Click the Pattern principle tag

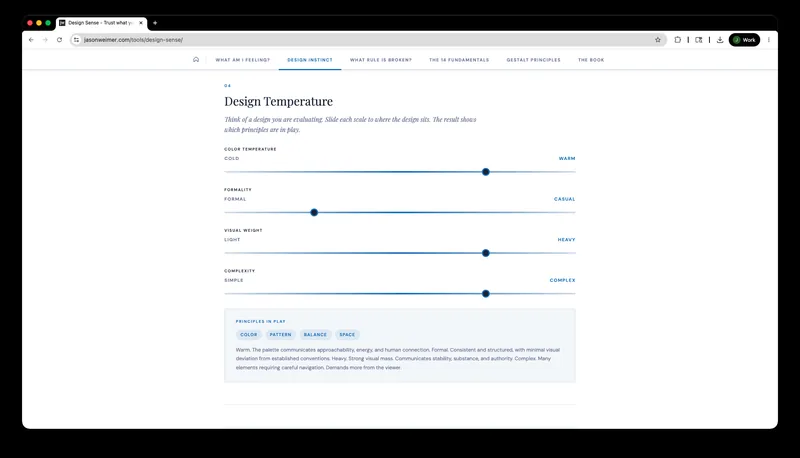[280, 335]
